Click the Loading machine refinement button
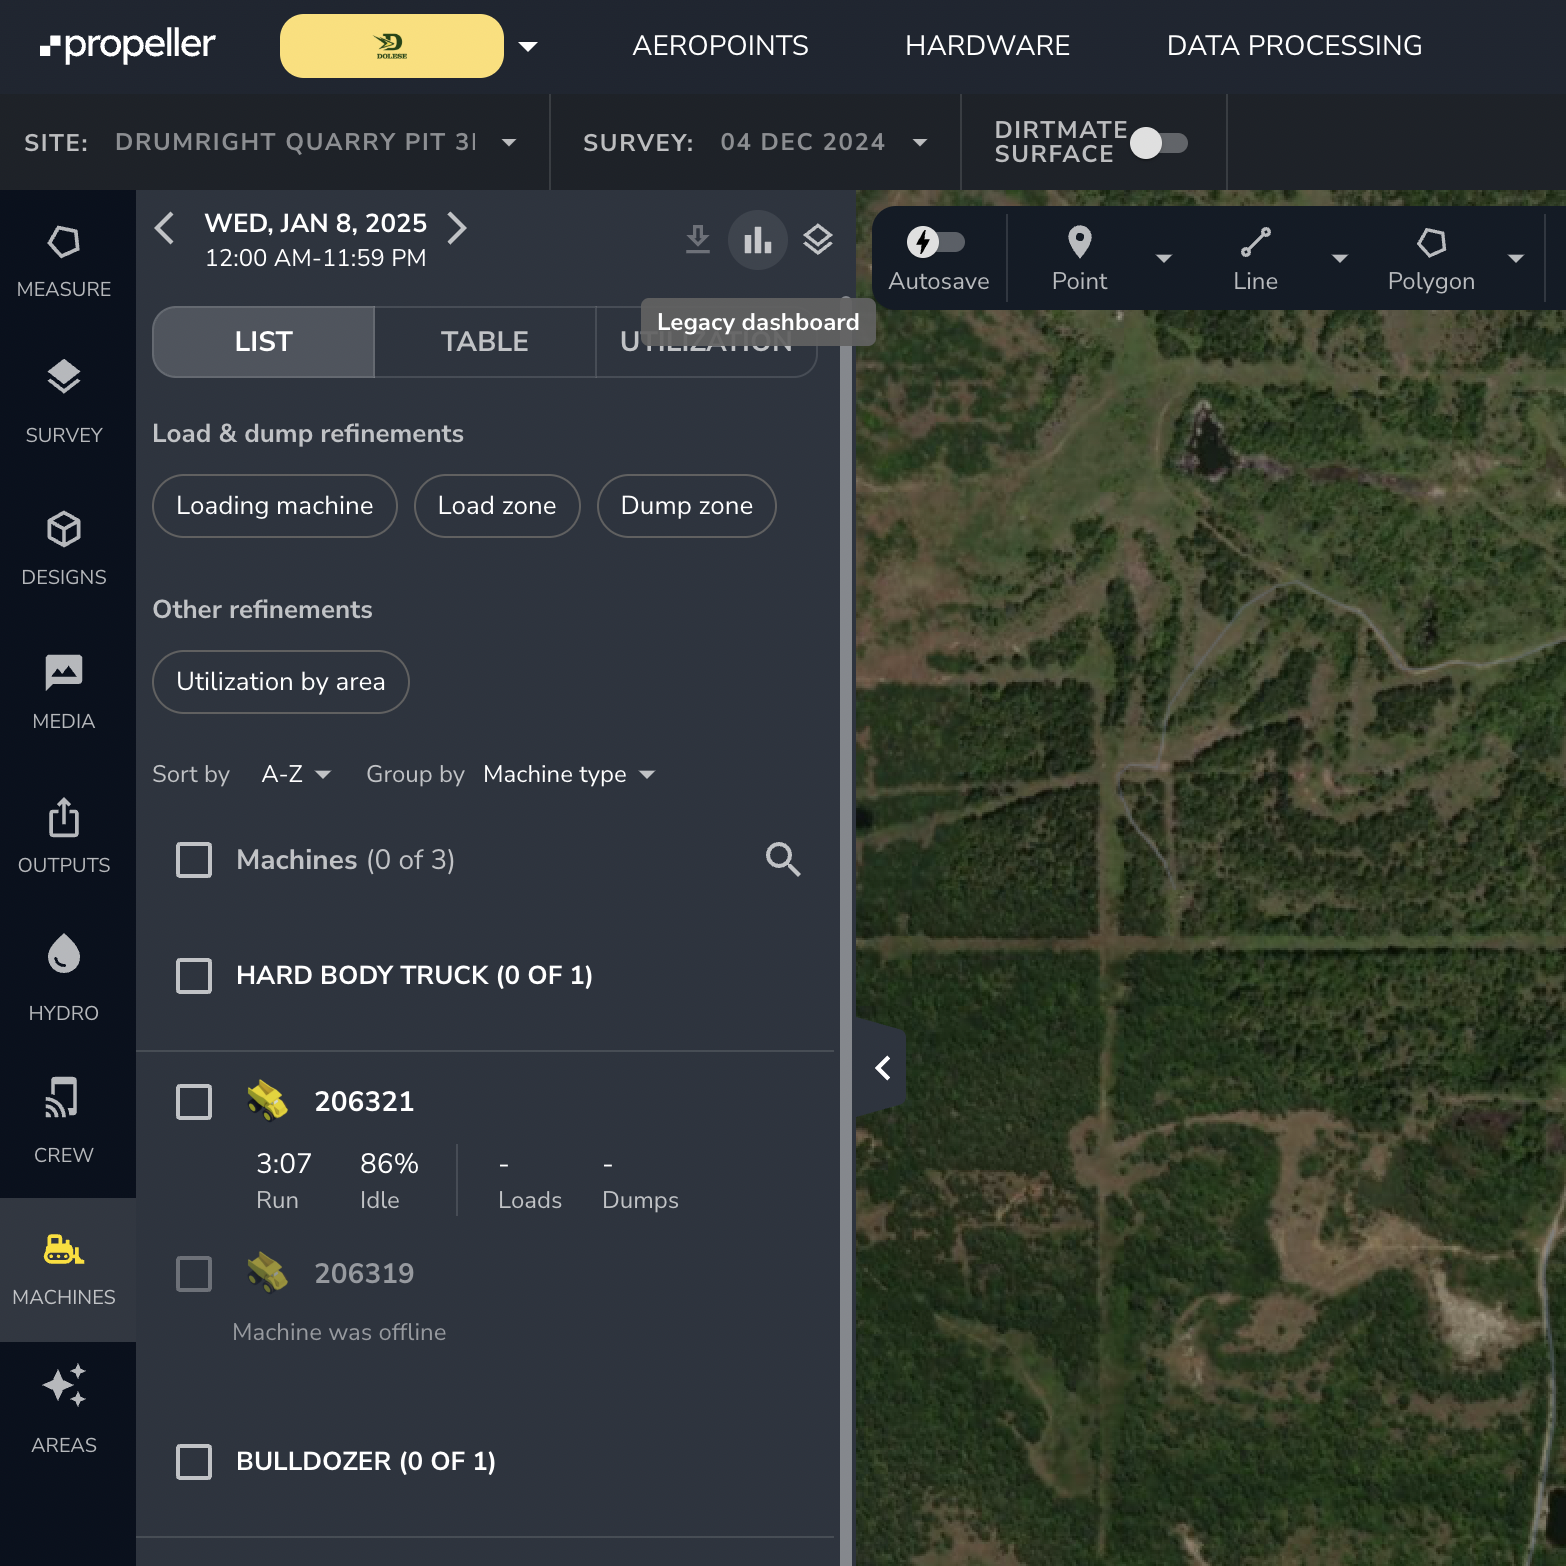1566x1566 pixels. (274, 506)
